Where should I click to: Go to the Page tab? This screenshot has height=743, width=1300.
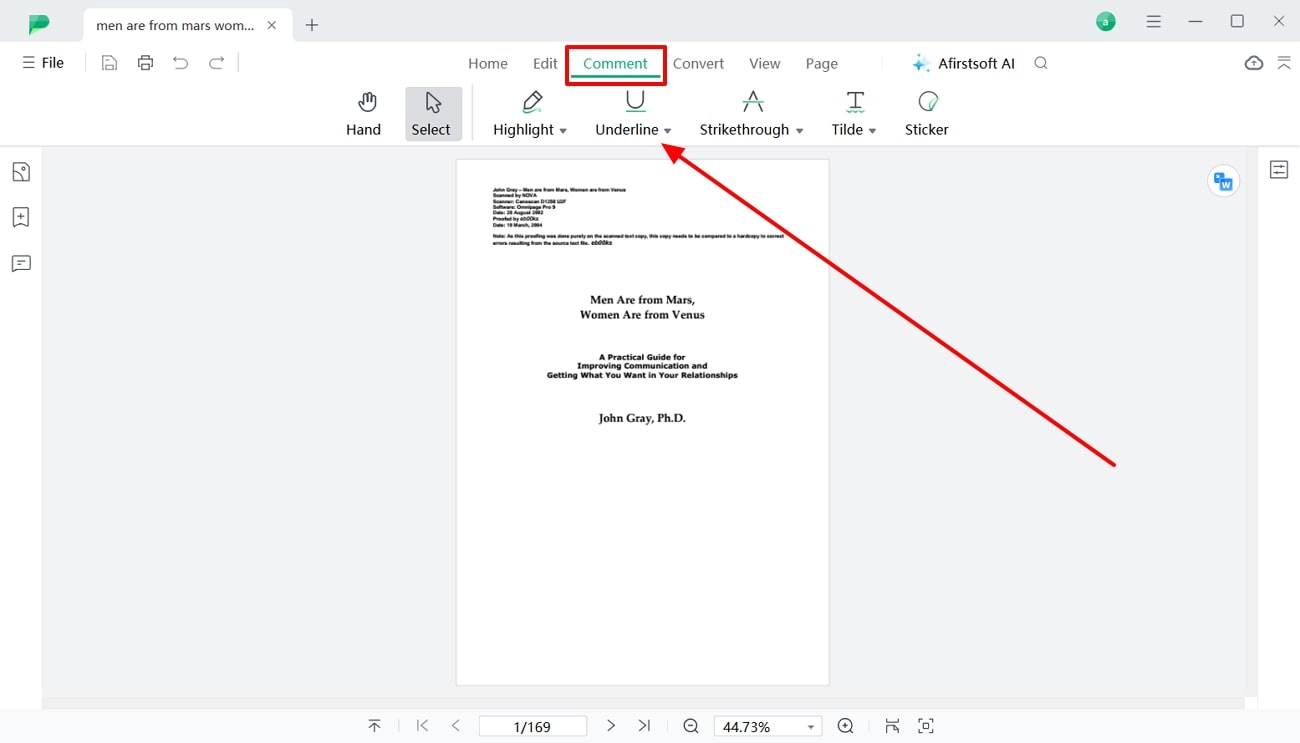pyautogui.click(x=822, y=63)
